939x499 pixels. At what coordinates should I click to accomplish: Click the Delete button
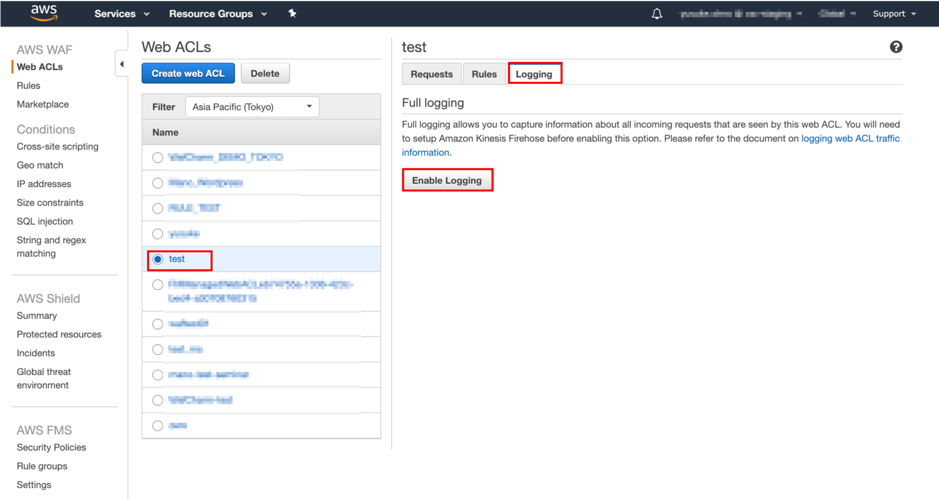[x=265, y=74]
